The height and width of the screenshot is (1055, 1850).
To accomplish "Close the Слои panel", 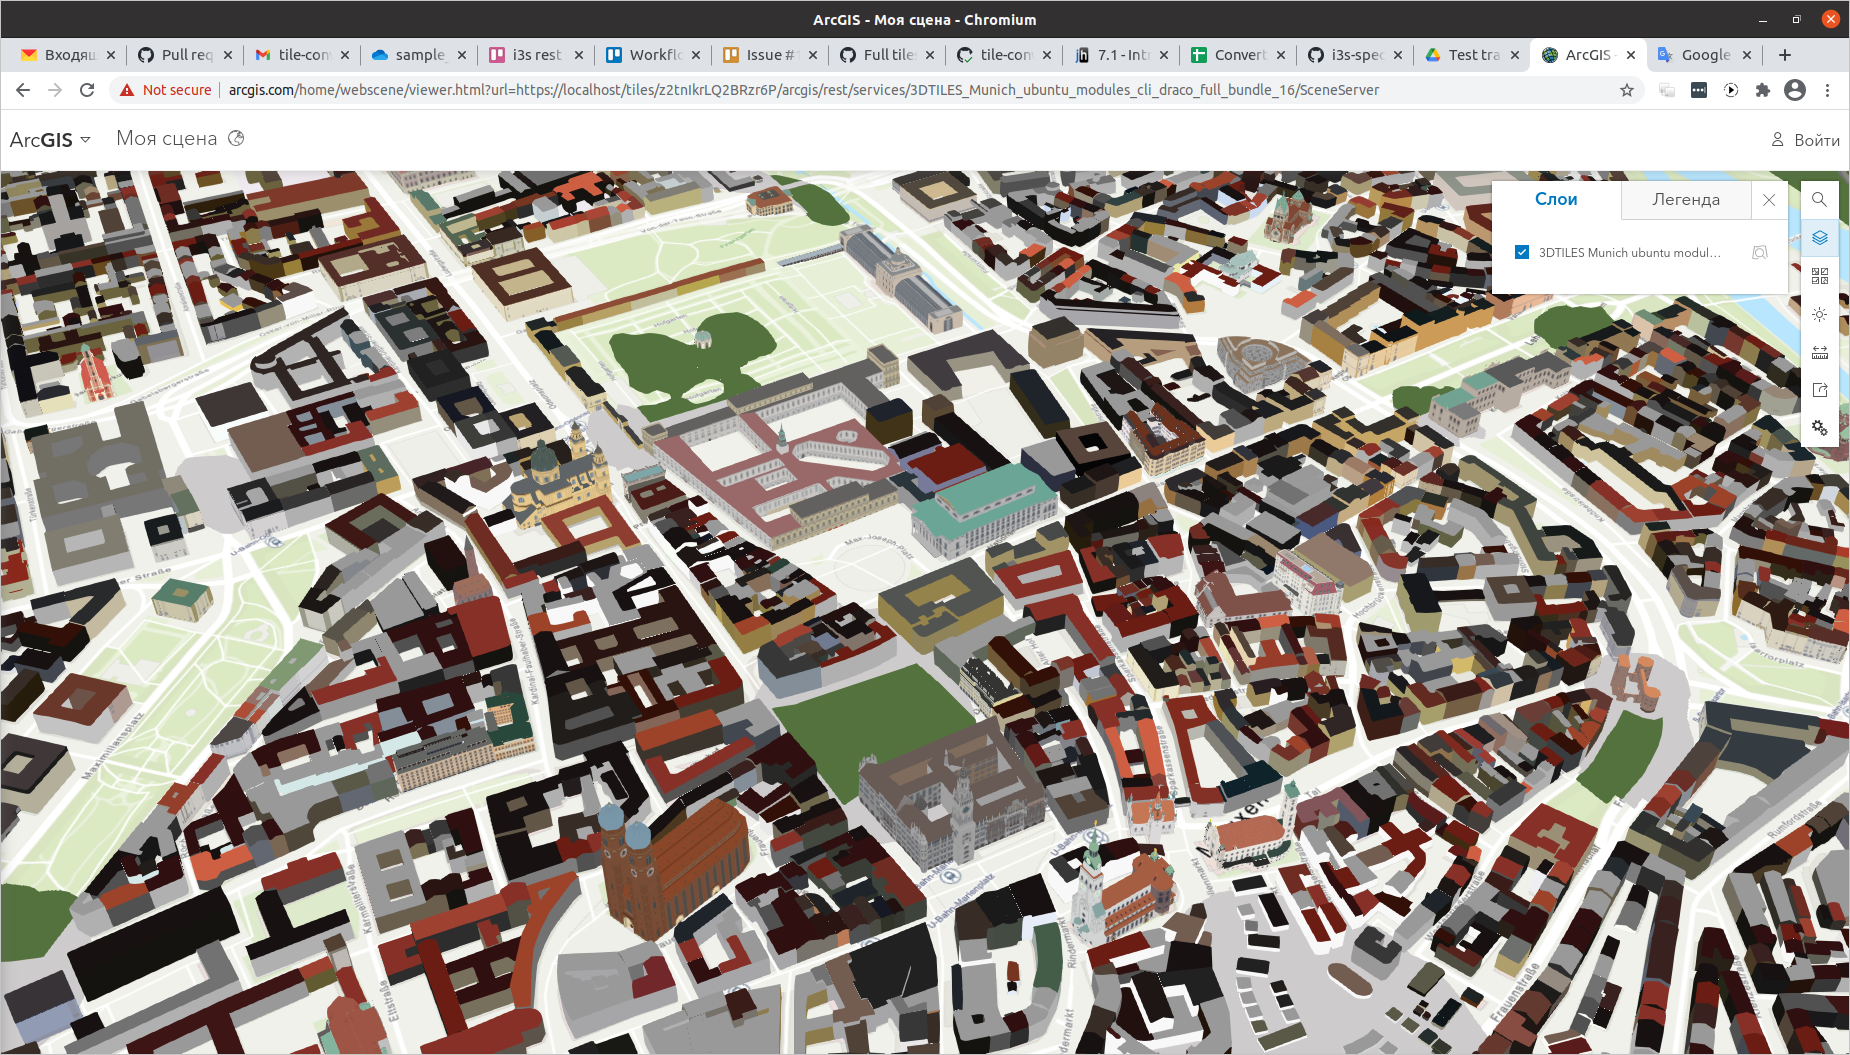I will (1769, 199).
